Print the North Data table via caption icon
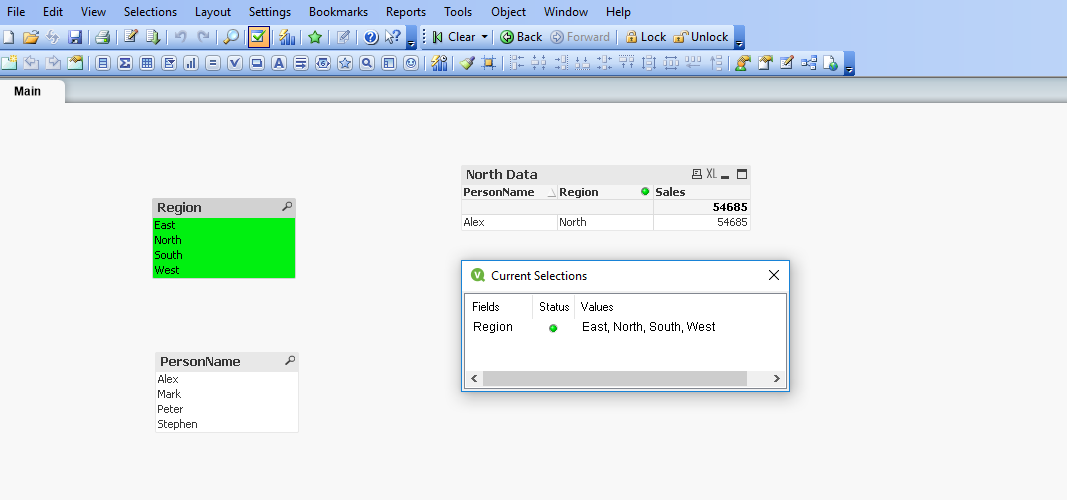Image resolution: width=1067 pixels, height=500 pixels. (697, 174)
